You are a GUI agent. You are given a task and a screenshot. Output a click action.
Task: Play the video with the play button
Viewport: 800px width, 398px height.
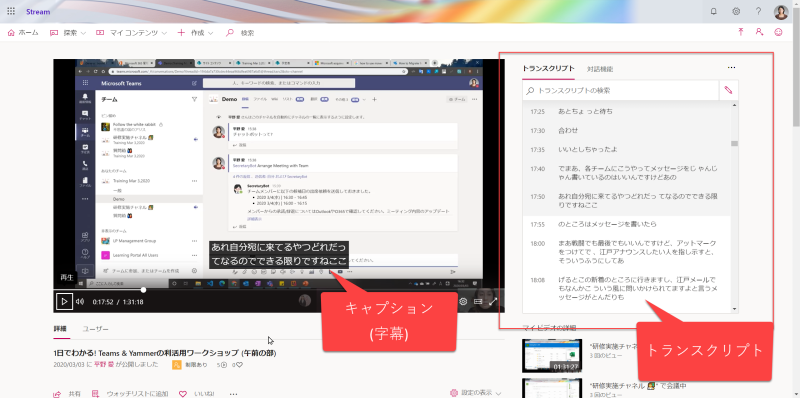[x=64, y=302]
